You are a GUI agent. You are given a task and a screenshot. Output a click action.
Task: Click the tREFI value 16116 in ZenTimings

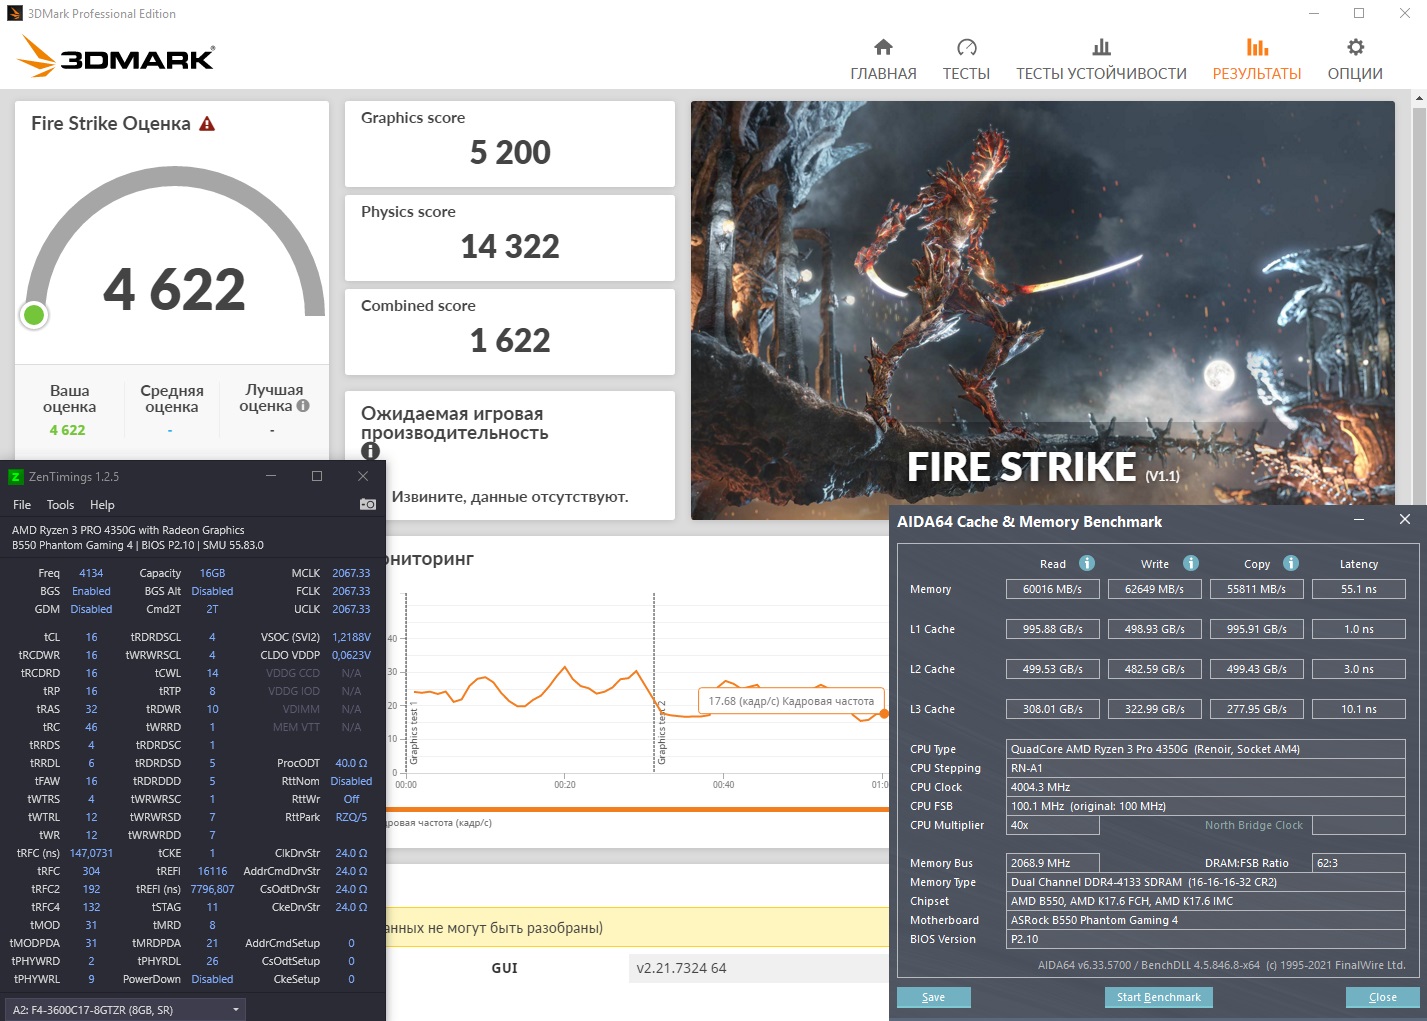coord(212,871)
